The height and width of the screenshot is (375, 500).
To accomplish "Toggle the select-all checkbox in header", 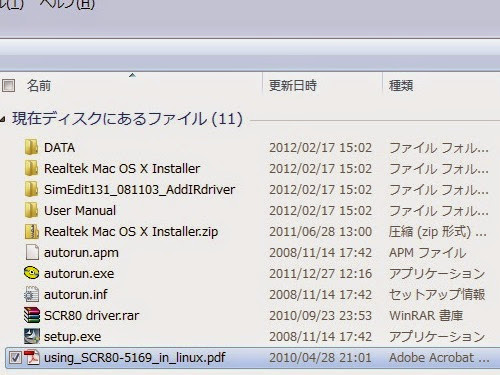I will coord(8,86).
